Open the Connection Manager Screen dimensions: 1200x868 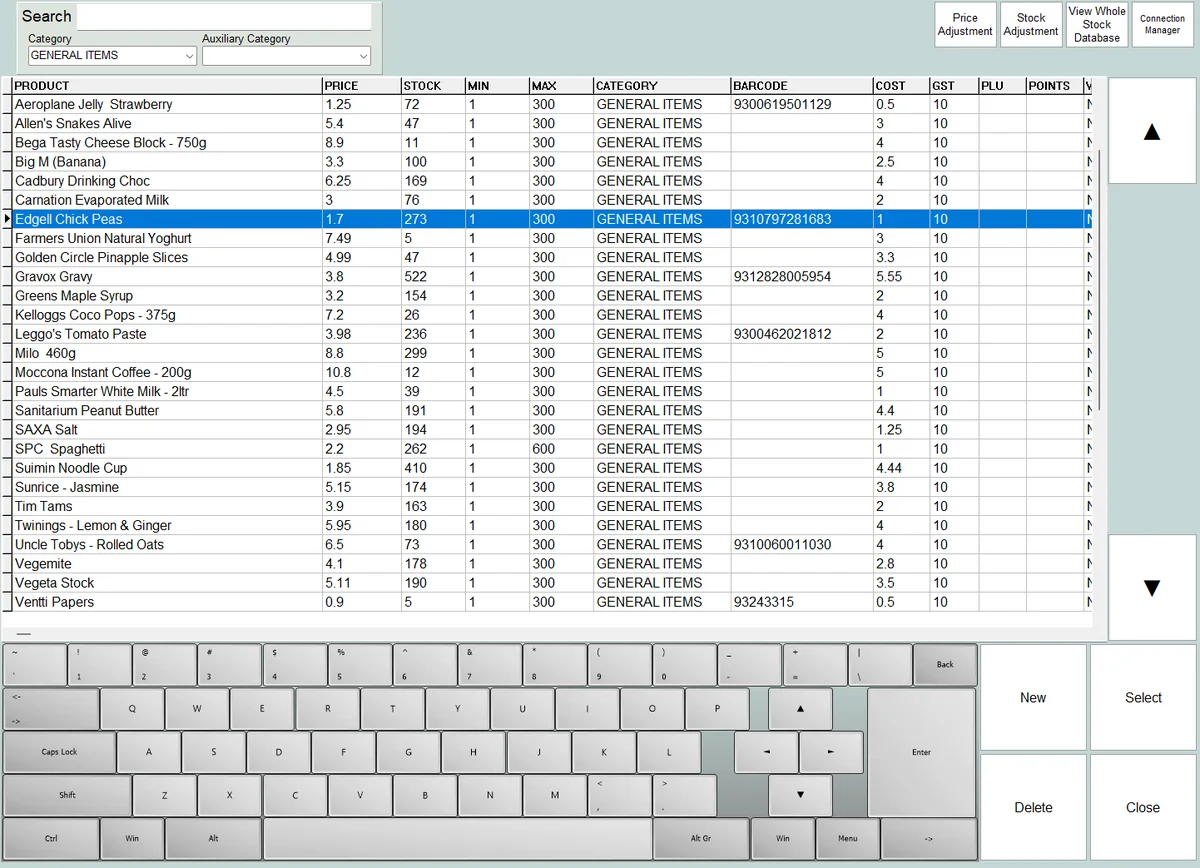[x=1163, y=25]
